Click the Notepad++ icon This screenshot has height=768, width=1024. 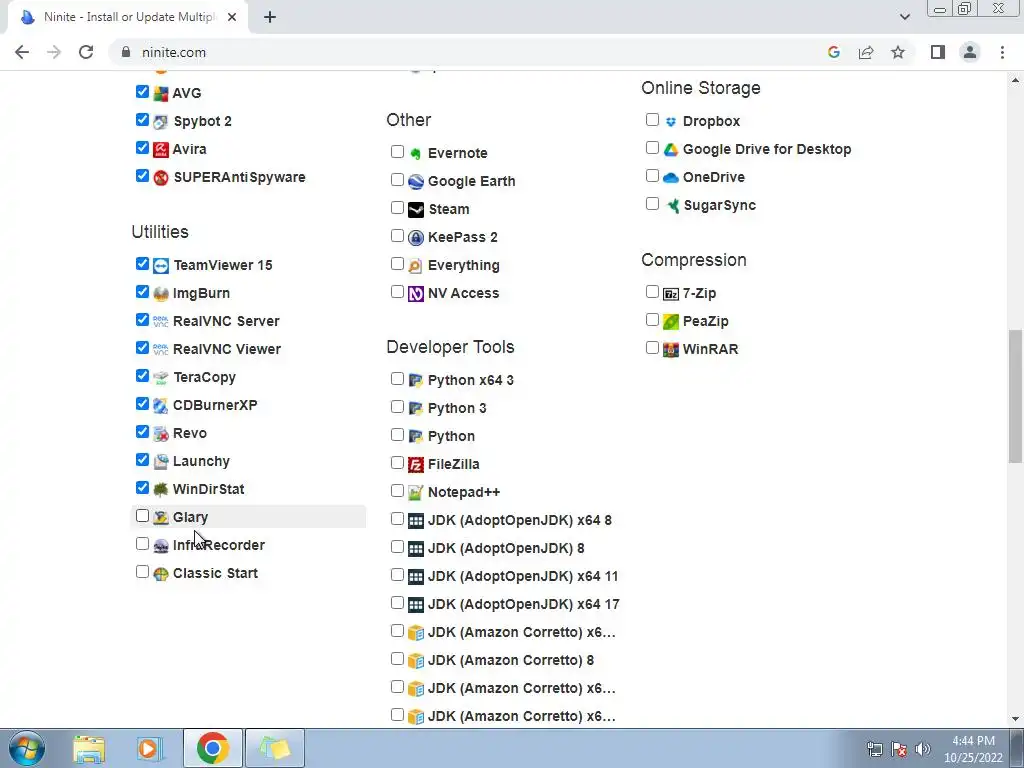pyautogui.click(x=416, y=493)
